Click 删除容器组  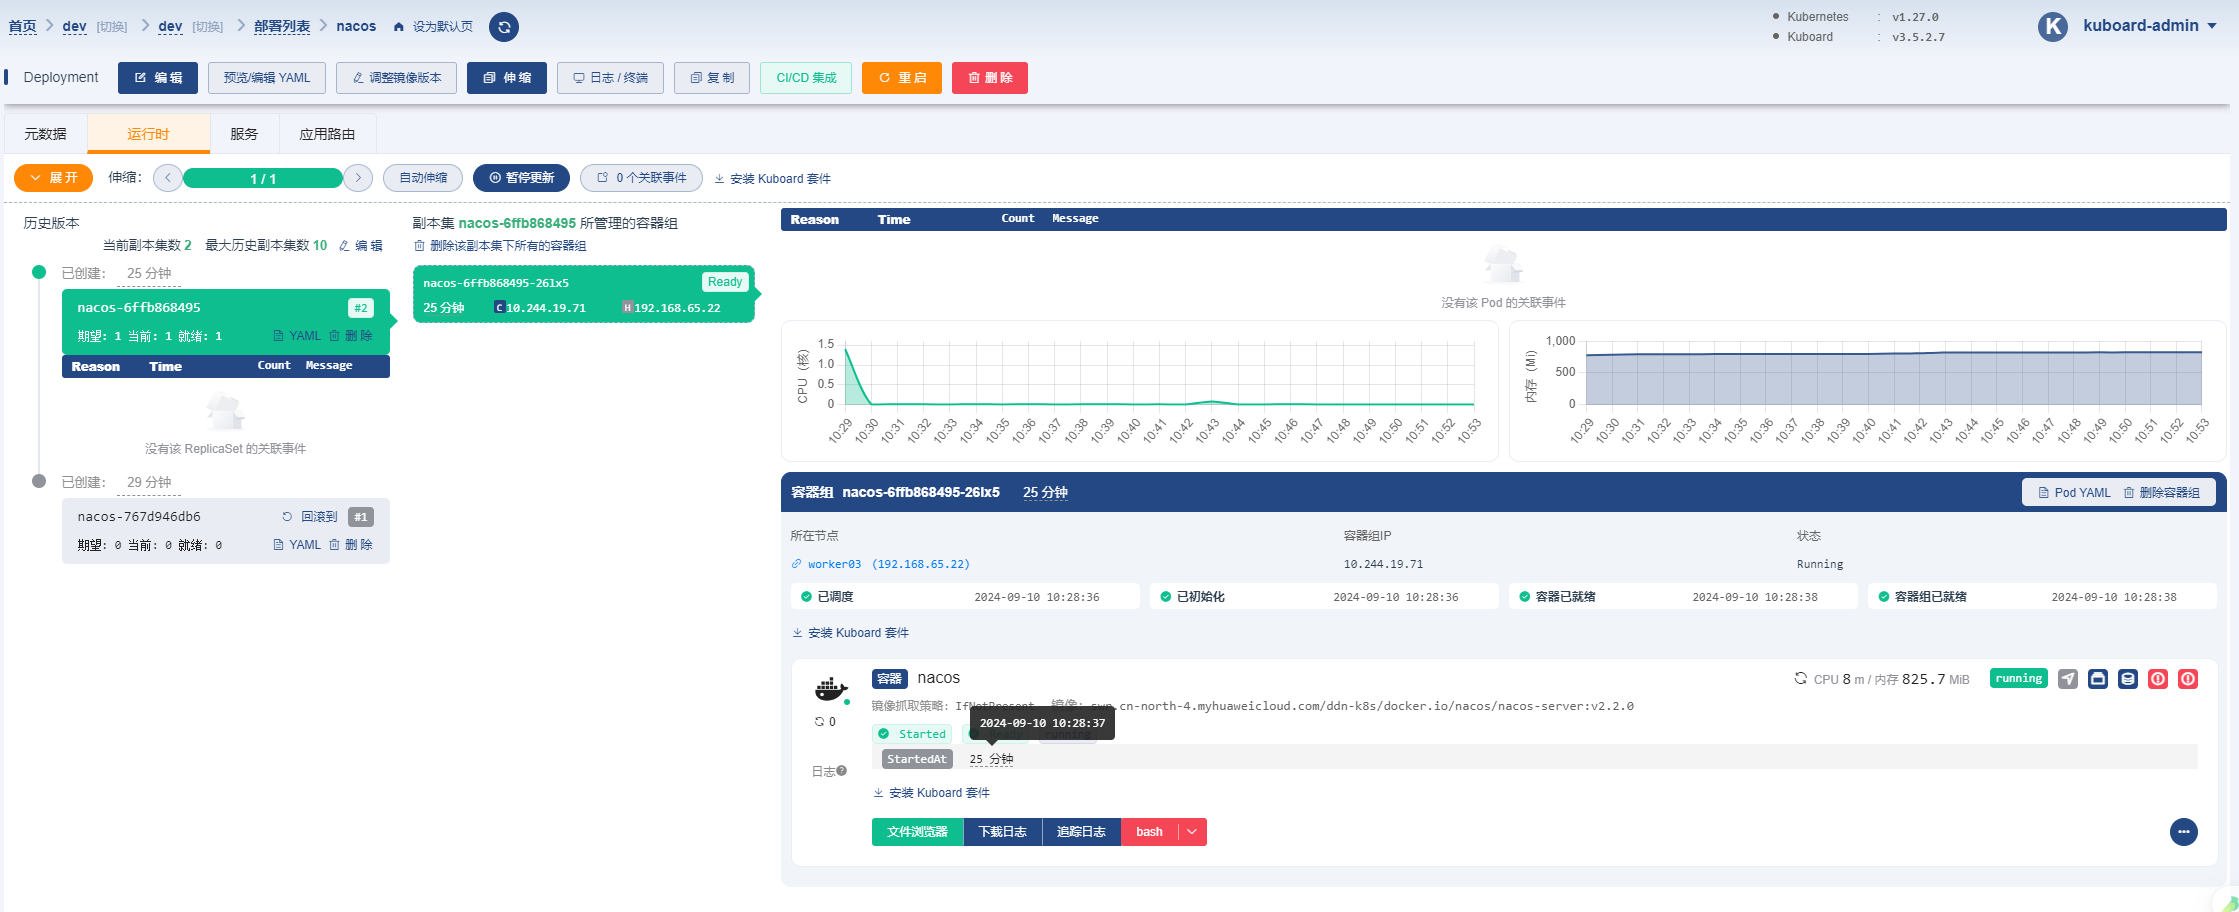point(2161,493)
